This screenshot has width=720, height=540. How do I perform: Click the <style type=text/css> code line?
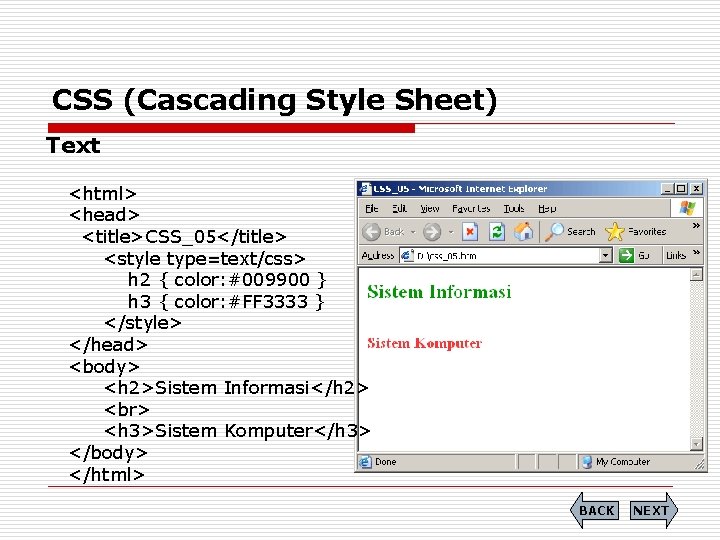205,259
